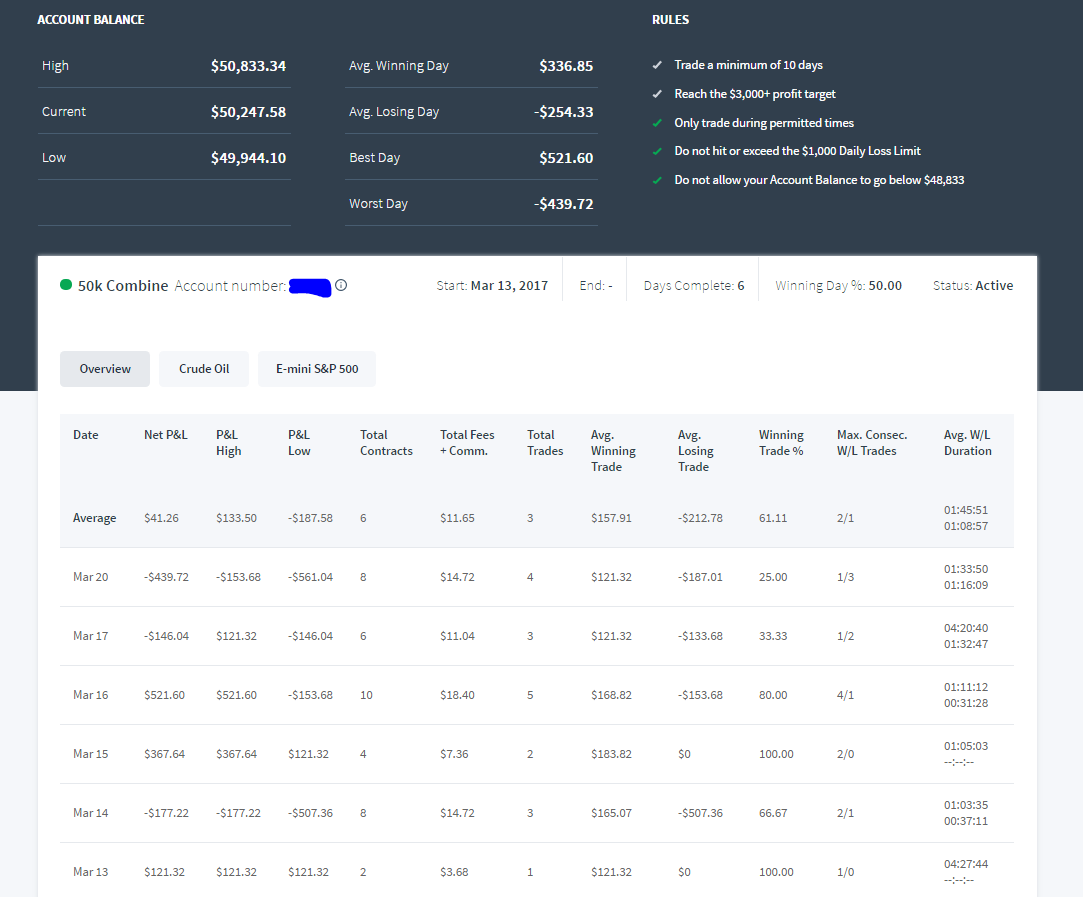
Task: Select the Mar 13 row
Action: point(537,872)
